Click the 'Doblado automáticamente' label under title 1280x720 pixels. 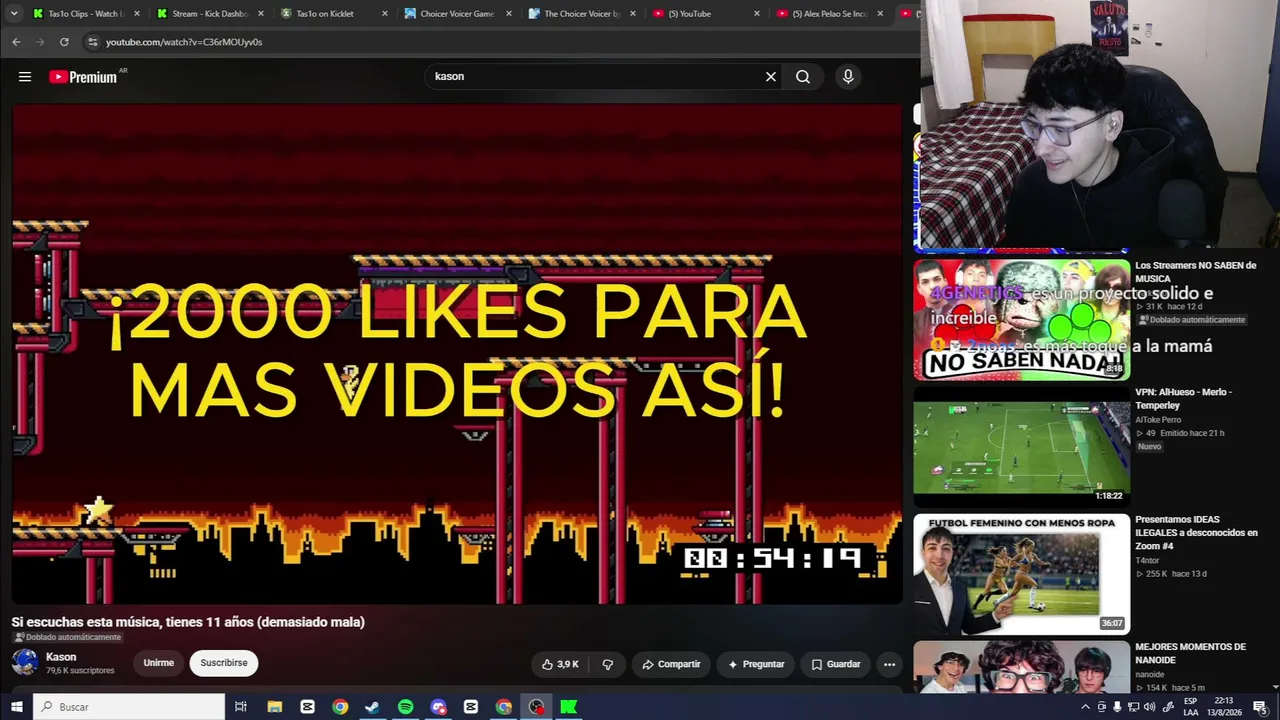click(x=67, y=637)
